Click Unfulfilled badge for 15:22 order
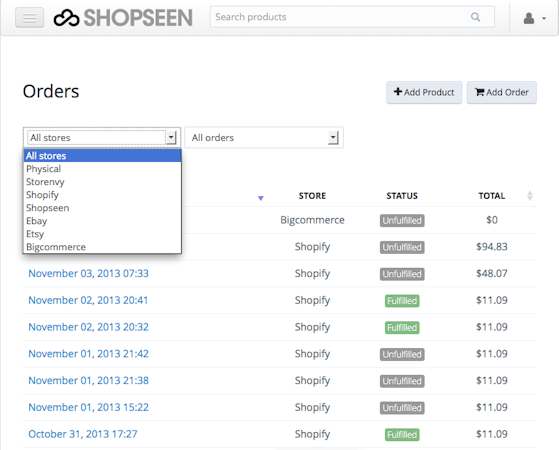The image size is (559, 450). point(402,408)
